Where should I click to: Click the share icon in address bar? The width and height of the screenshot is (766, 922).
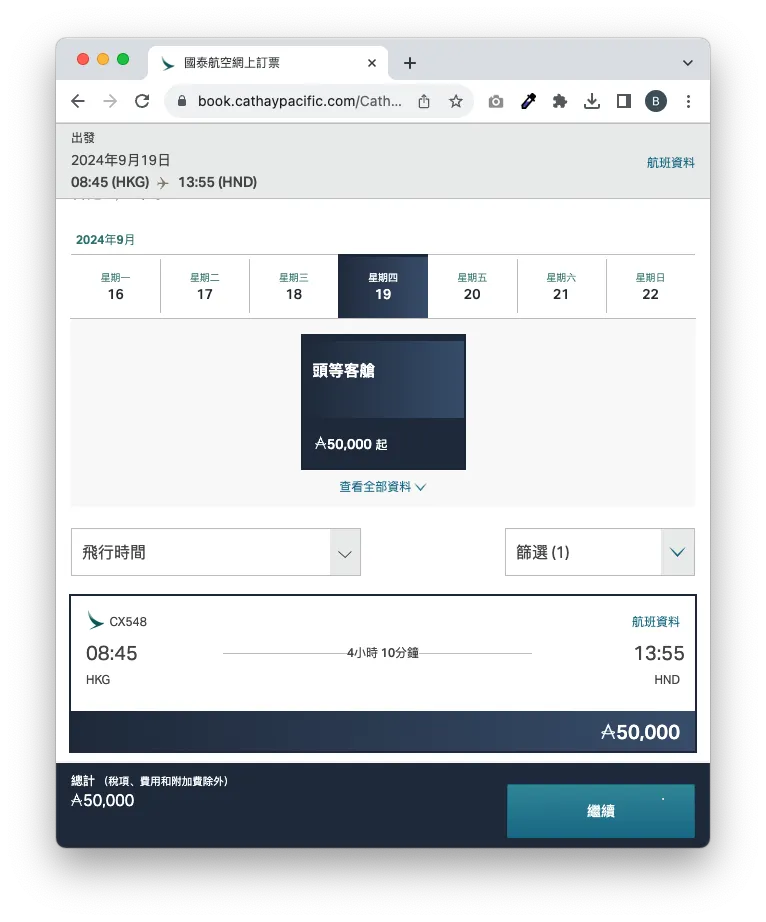tap(424, 101)
